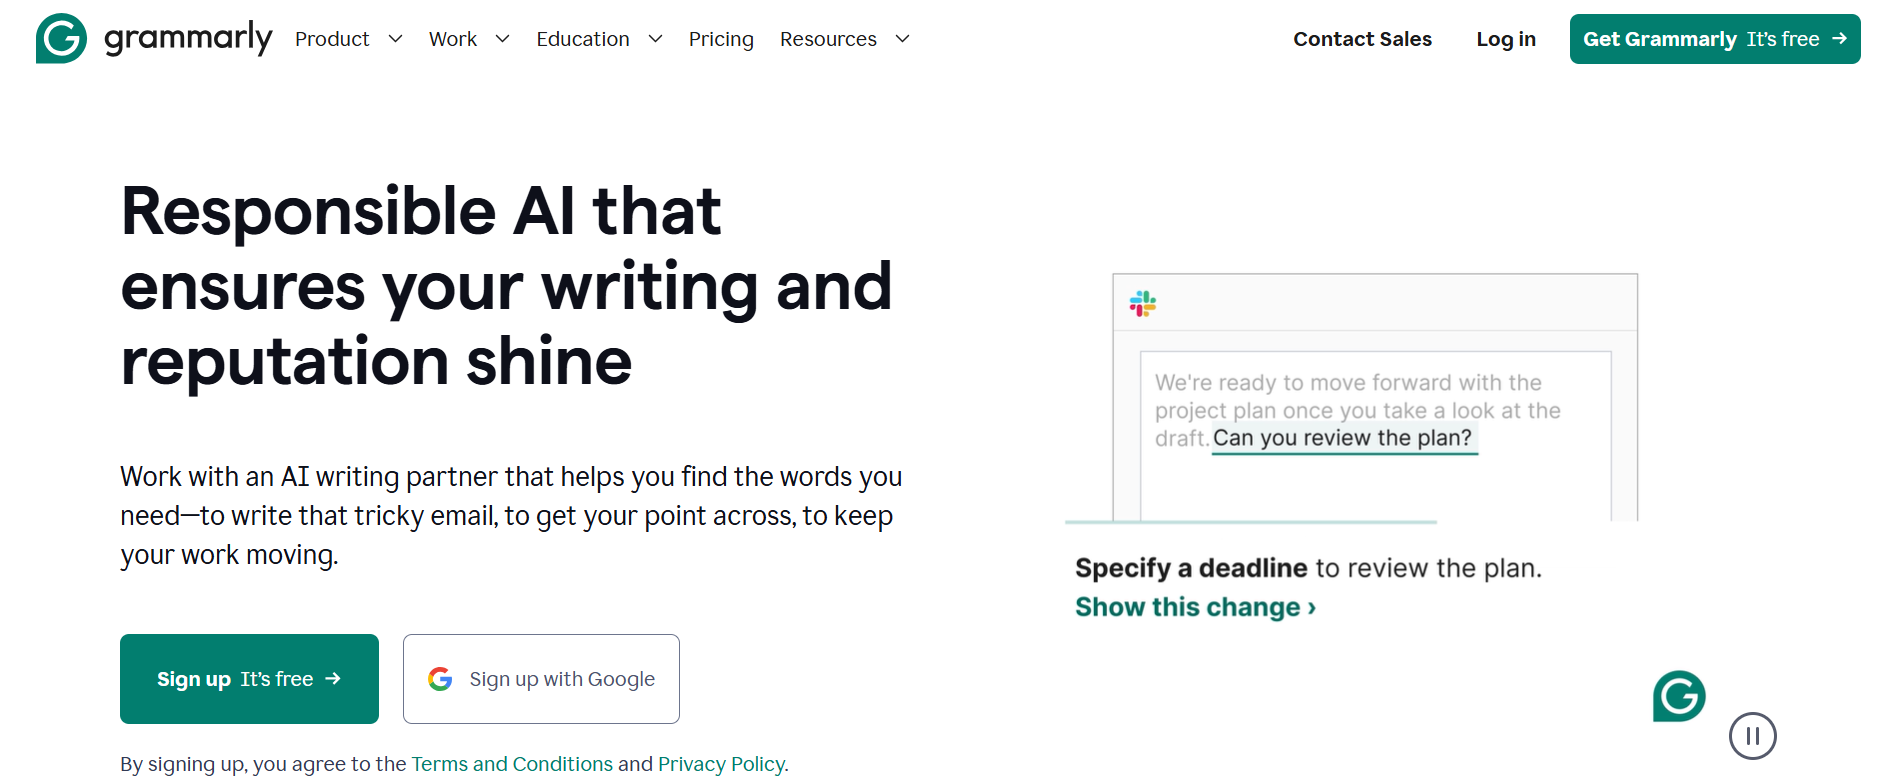Viewport: 1883px width, 779px height.
Task: Click the floating Grammarly G icon in demo
Action: click(1679, 696)
